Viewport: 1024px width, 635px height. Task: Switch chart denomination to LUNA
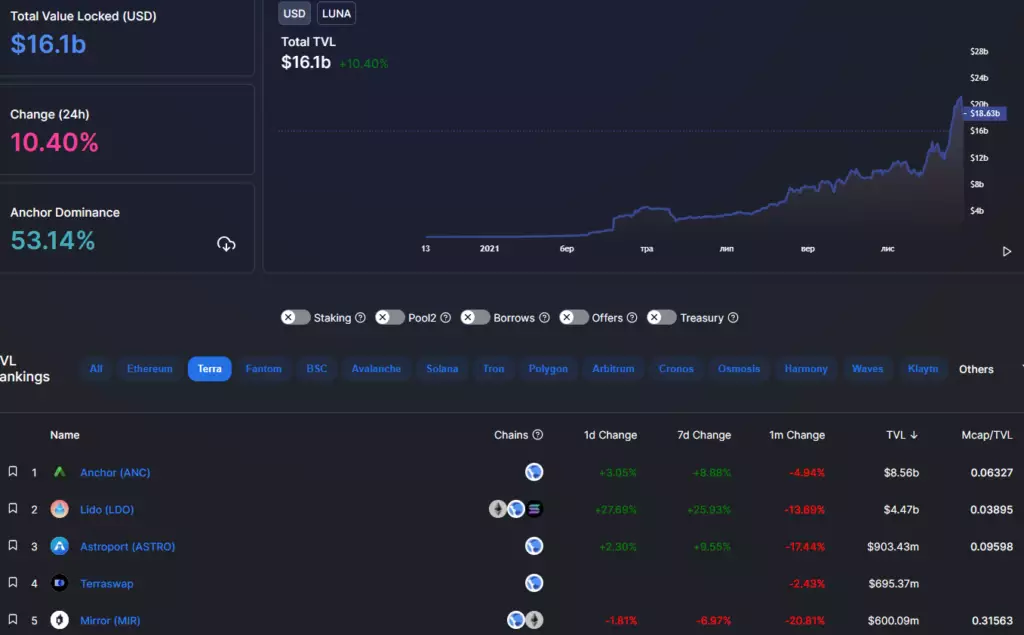[336, 13]
